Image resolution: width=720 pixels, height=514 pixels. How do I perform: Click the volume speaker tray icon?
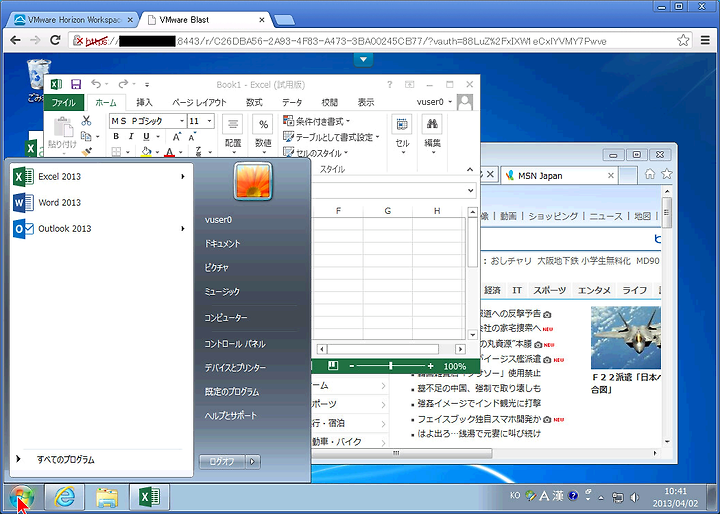[x=635, y=497]
